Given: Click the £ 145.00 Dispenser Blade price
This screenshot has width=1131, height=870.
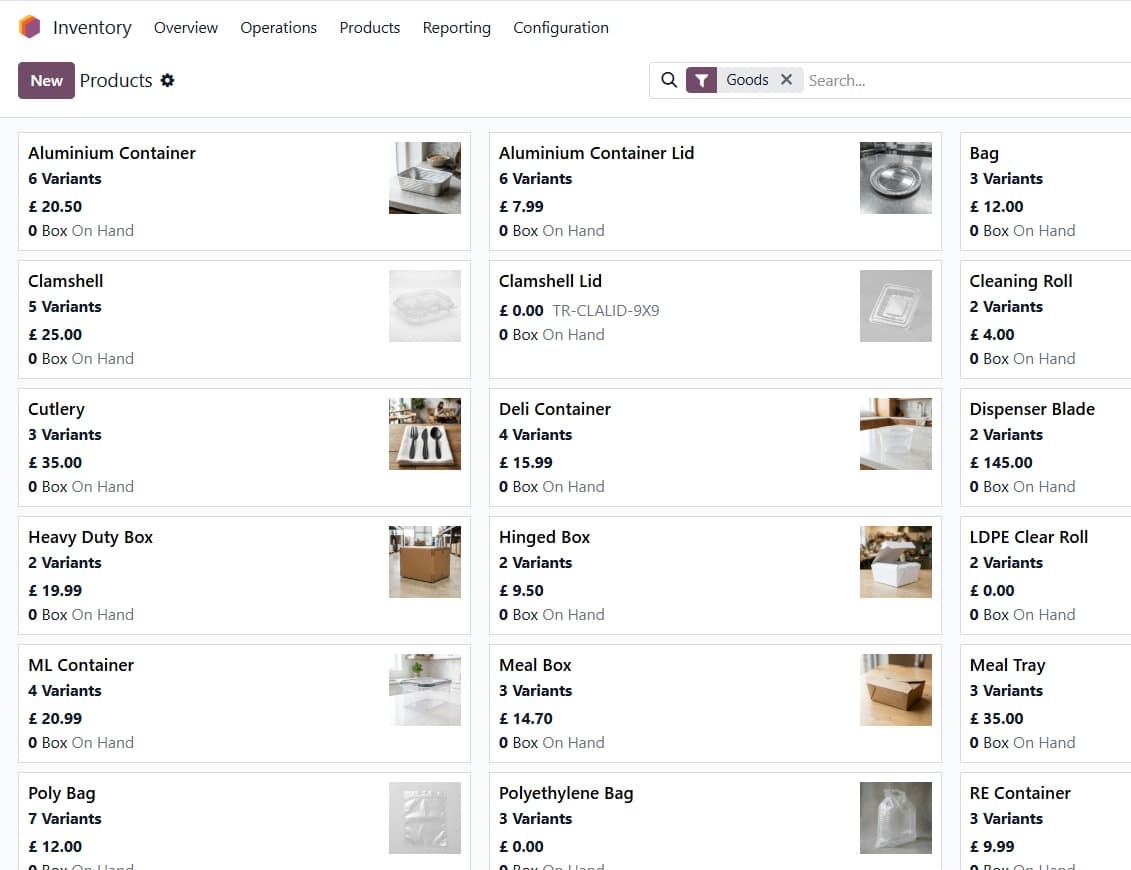Looking at the screenshot, I should click(x=1000, y=462).
